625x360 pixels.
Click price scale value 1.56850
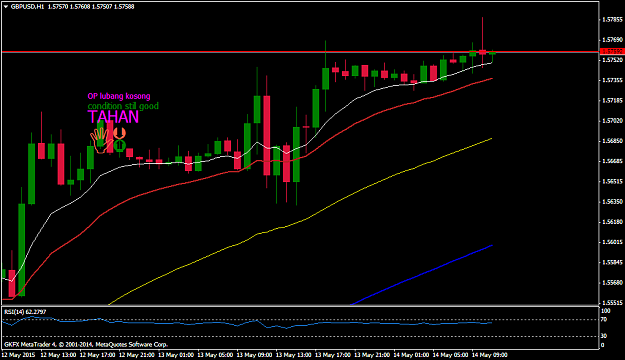tap(612, 141)
